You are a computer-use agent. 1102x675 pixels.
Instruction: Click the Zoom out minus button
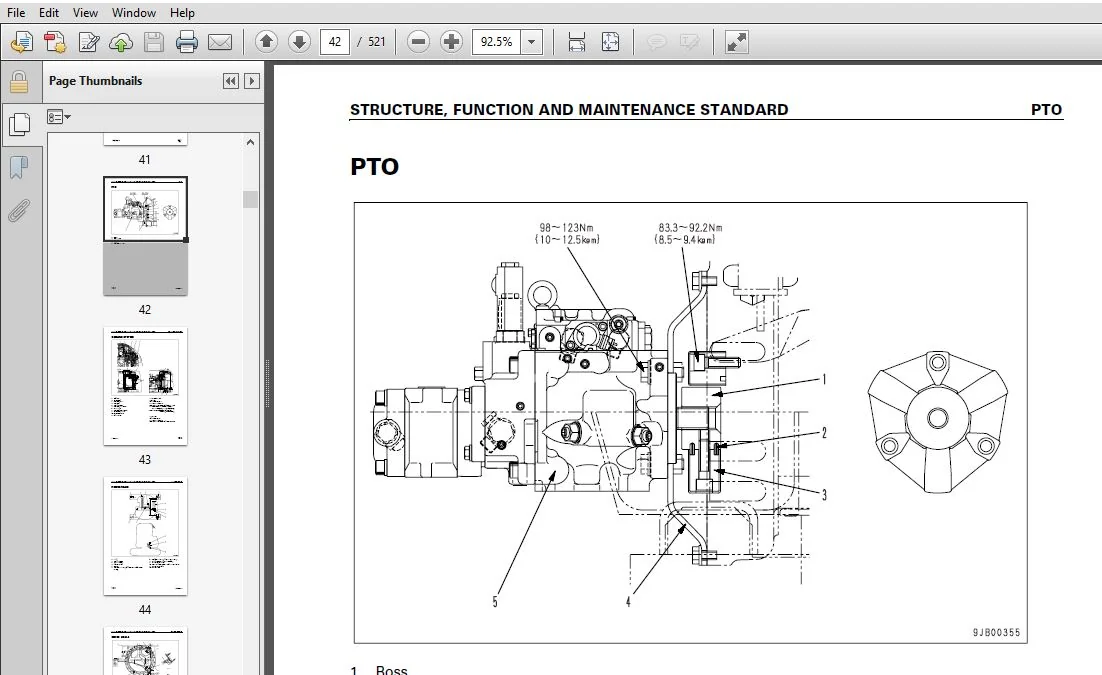[418, 42]
